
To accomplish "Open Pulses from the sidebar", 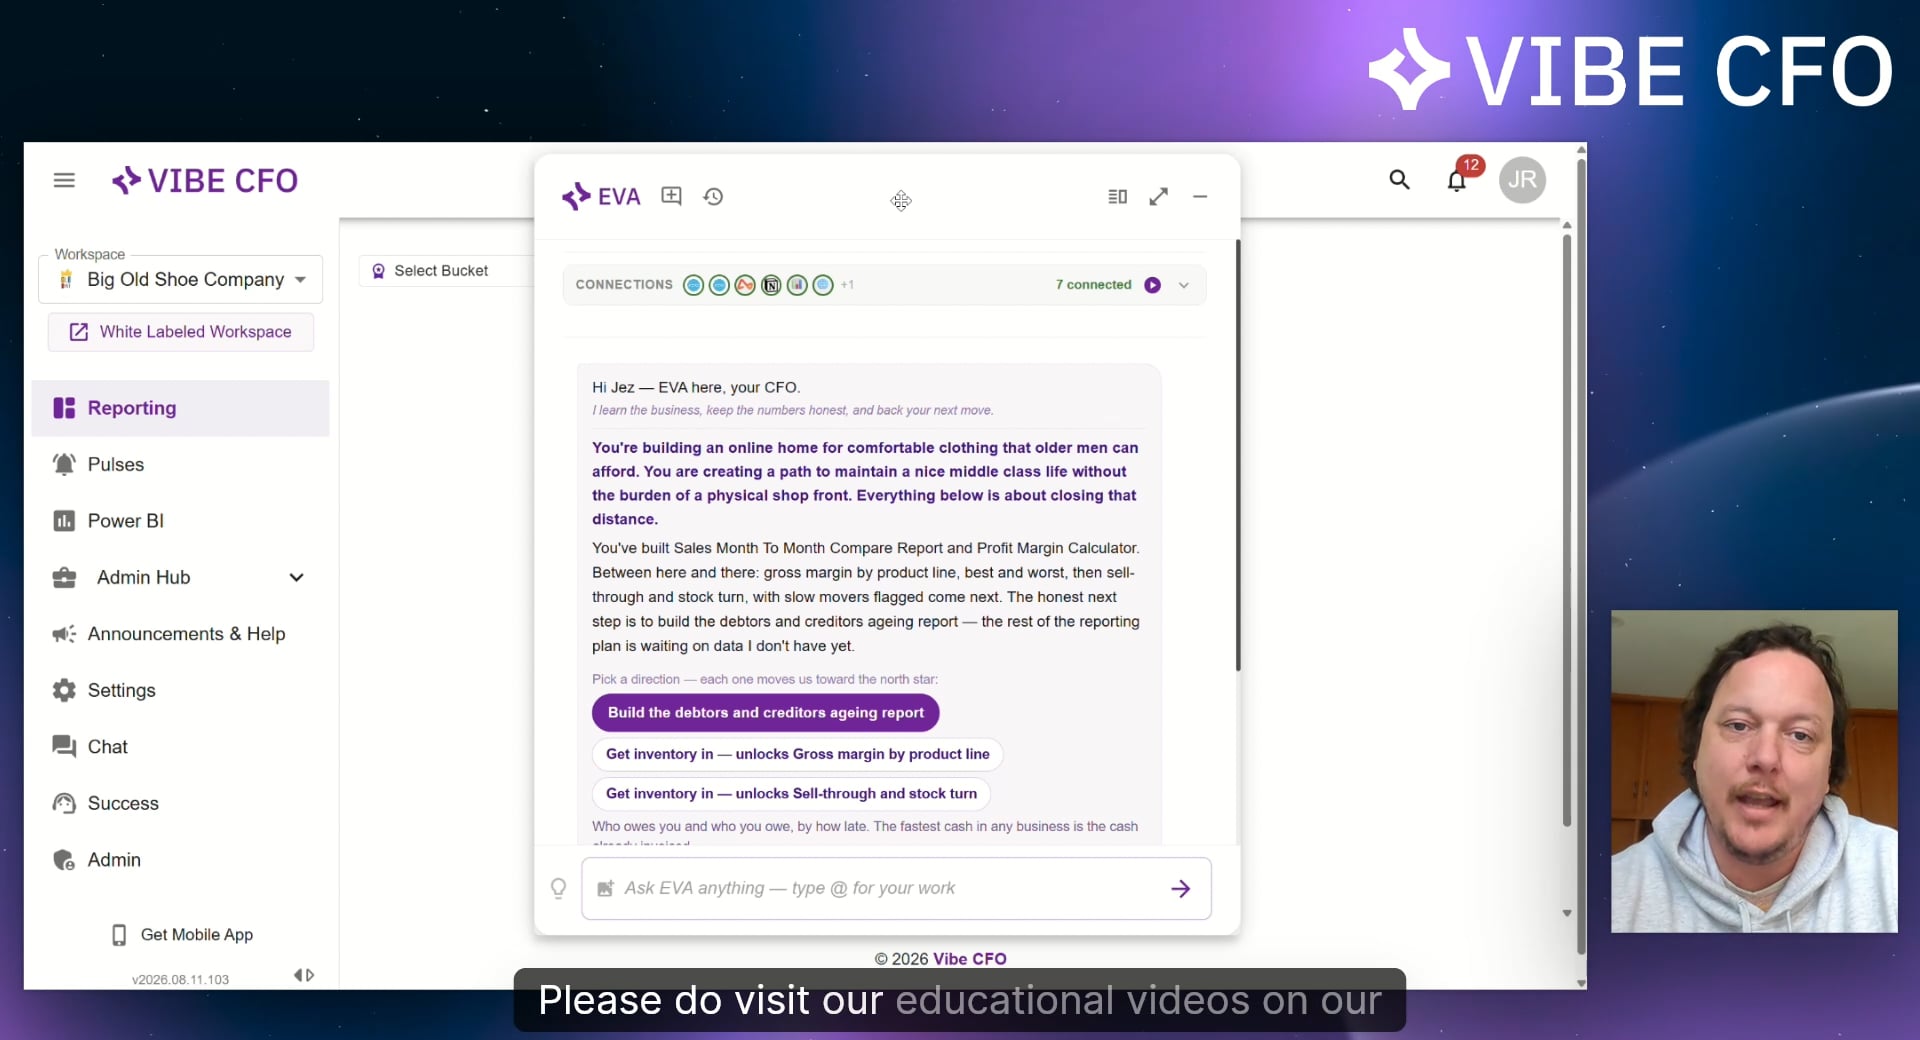I will tap(180, 464).
